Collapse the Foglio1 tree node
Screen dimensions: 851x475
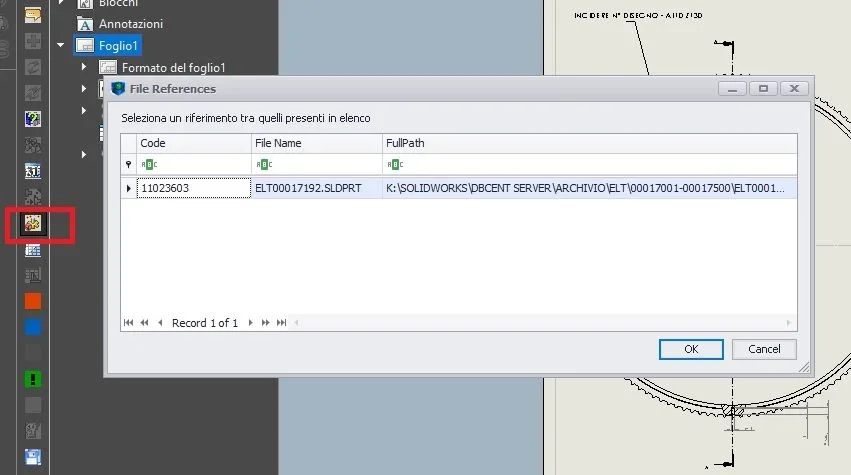[x=61, y=45]
